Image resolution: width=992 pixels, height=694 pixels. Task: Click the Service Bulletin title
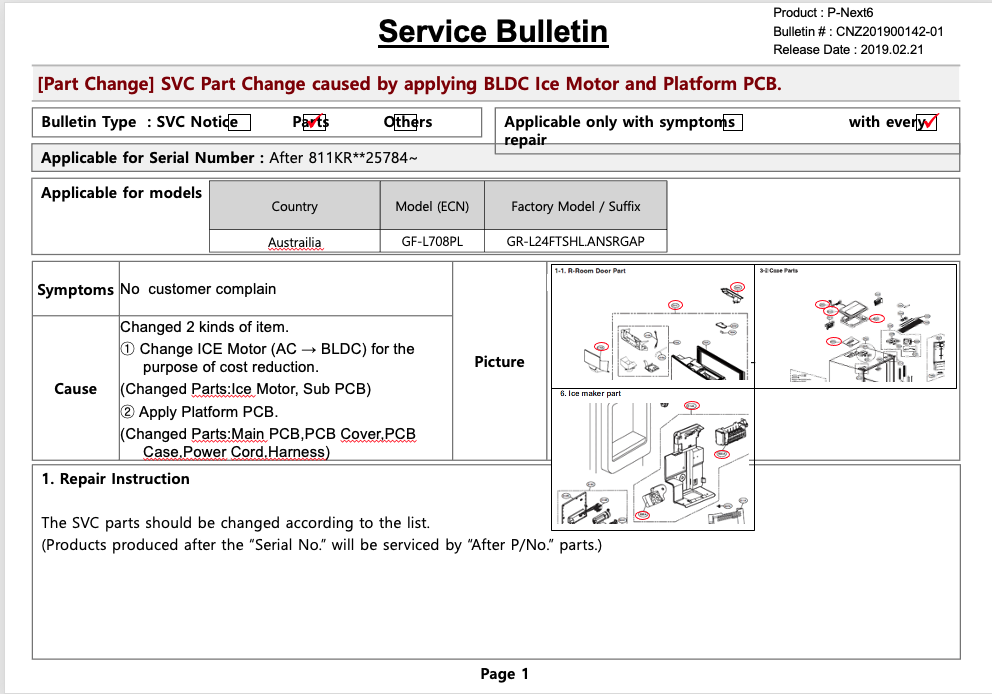click(x=493, y=32)
